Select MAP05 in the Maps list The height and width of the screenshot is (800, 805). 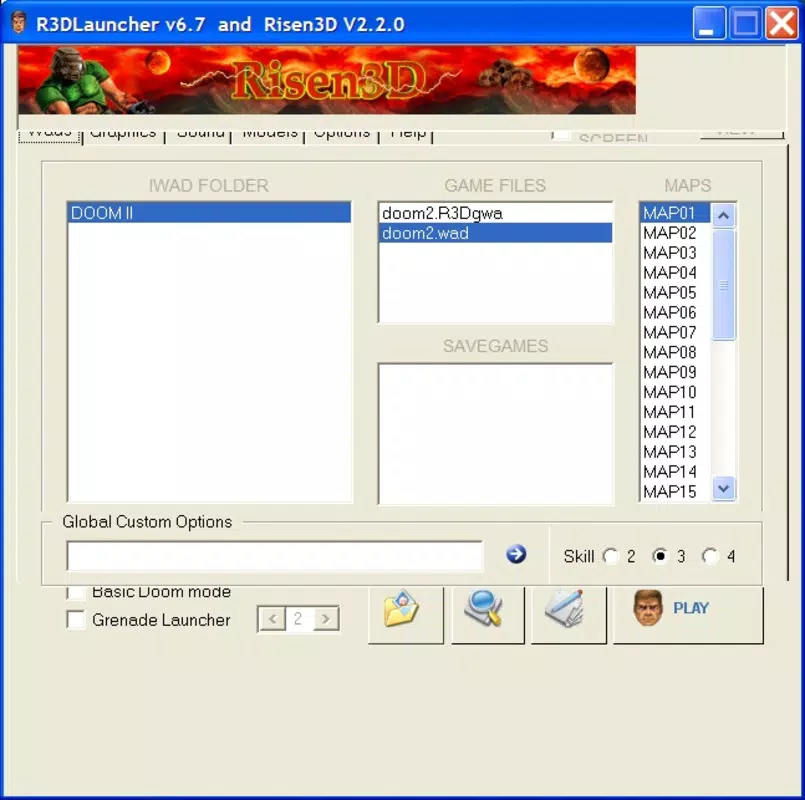(x=675, y=293)
